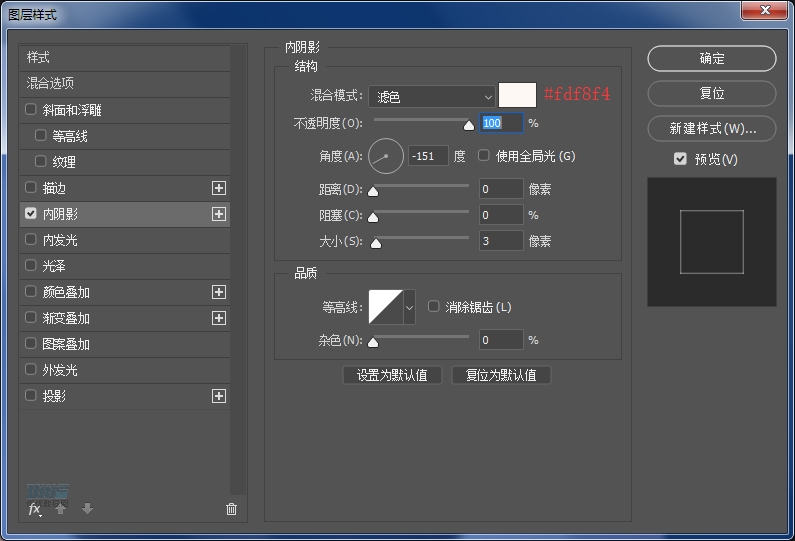The image size is (795, 541).
Task: Click the 大小 field showing 3
Action: 501,241
